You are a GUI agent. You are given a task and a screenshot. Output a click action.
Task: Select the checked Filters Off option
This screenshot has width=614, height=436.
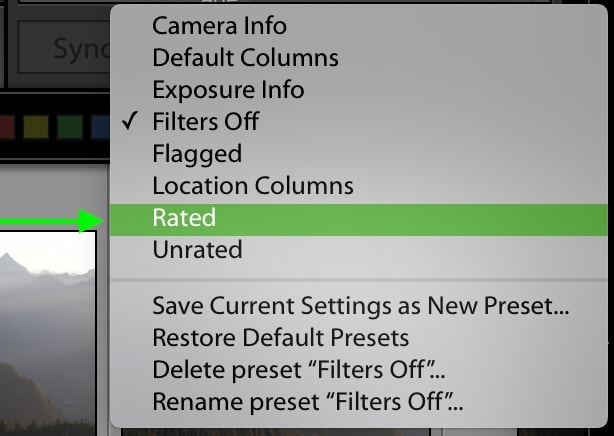click(x=205, y=121)
